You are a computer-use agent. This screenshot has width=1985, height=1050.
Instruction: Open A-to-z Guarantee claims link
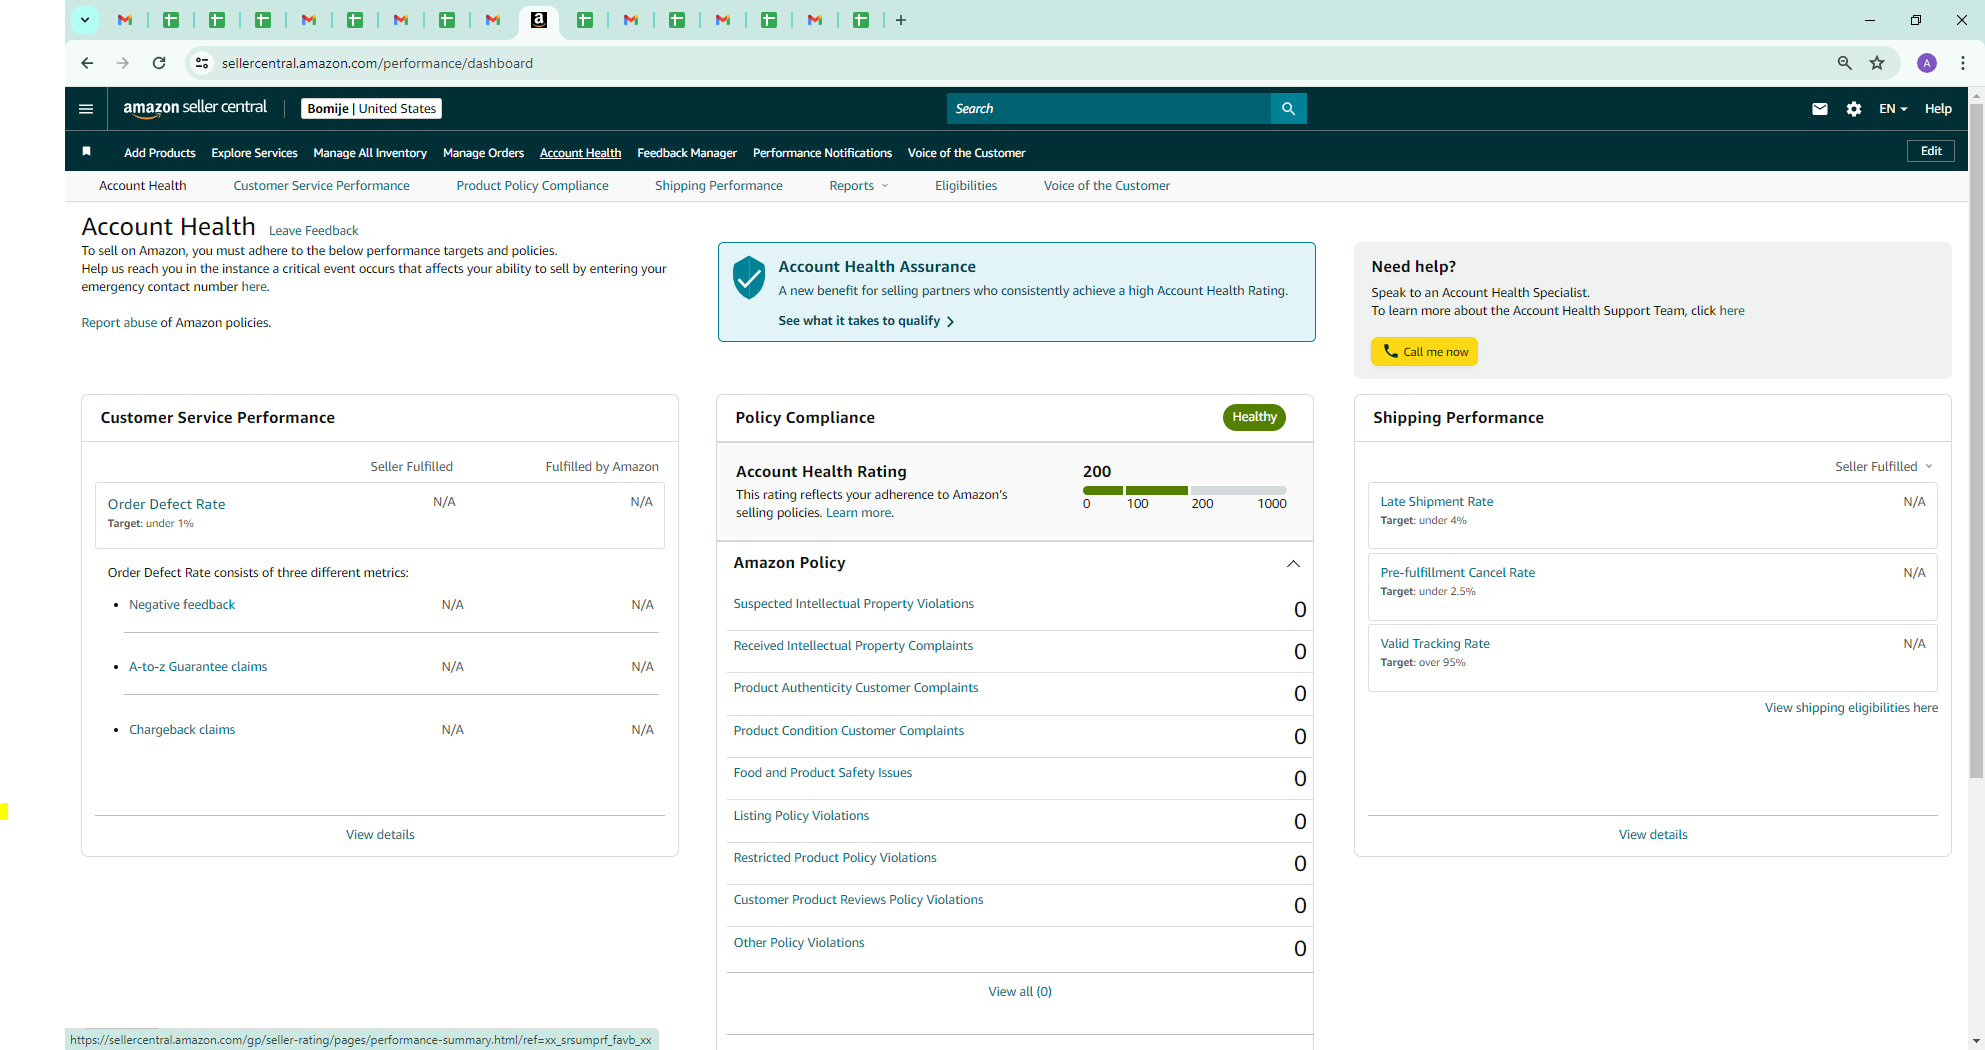click(x=198, y=667)
